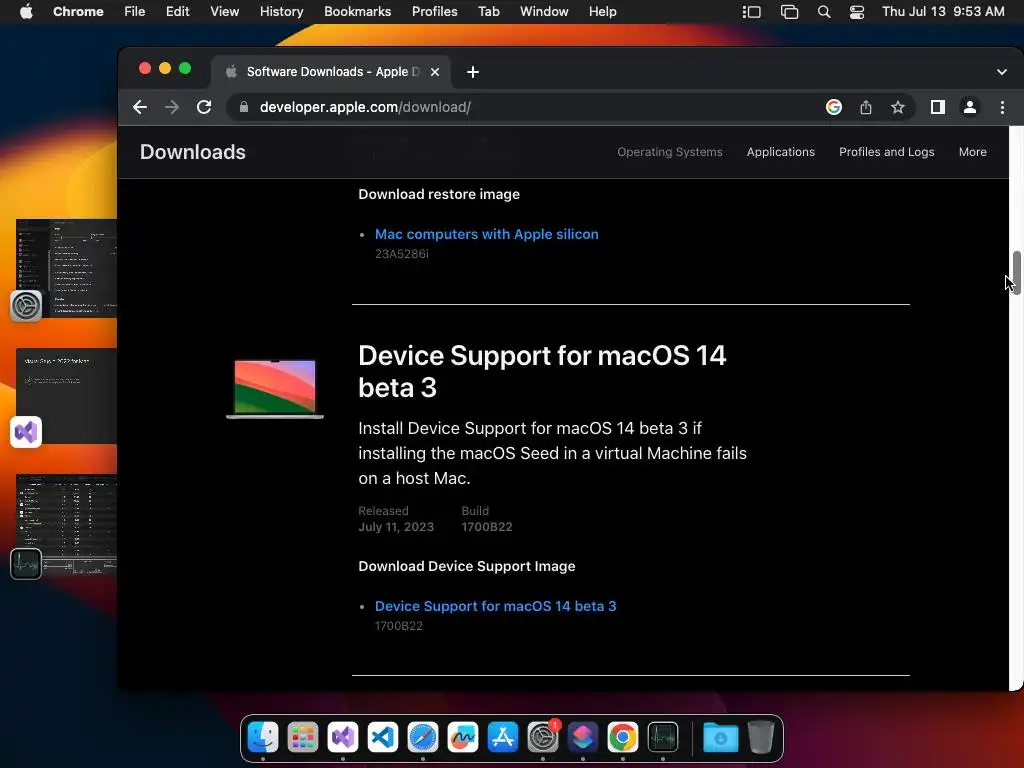The width and height of the screenshot is (1024, 768).
Task: Open the Chrome app menu
Action: (78, 12)
